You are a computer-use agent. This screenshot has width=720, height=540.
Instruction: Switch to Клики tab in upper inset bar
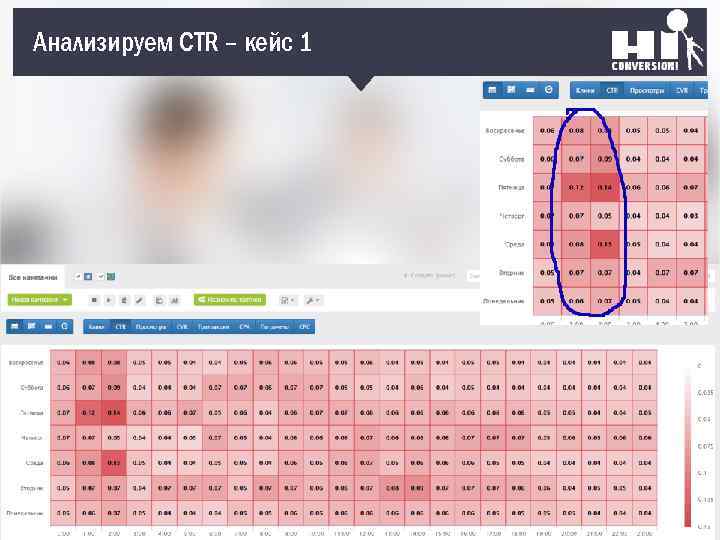[585, 90]
